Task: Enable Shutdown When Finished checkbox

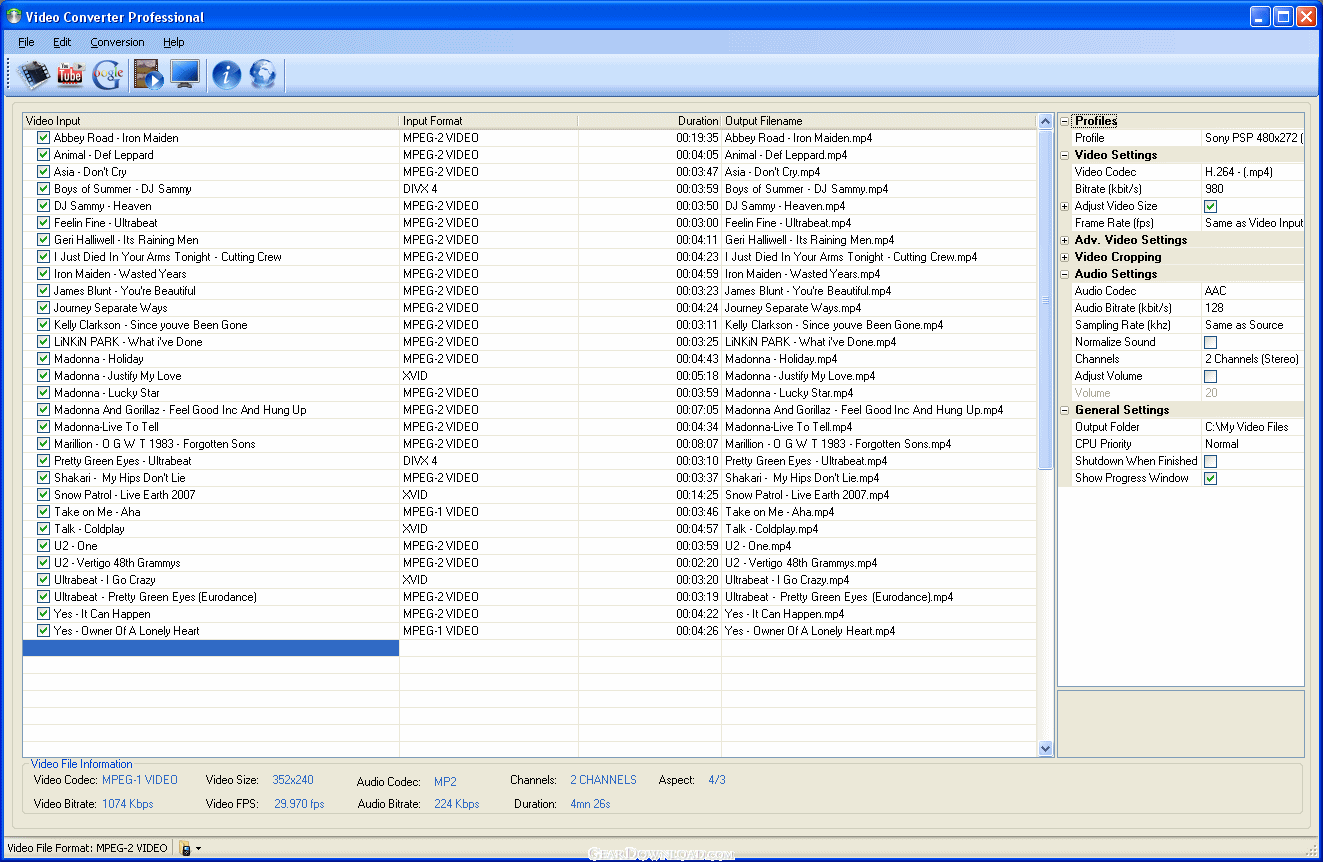Action: pos(1211,461)
